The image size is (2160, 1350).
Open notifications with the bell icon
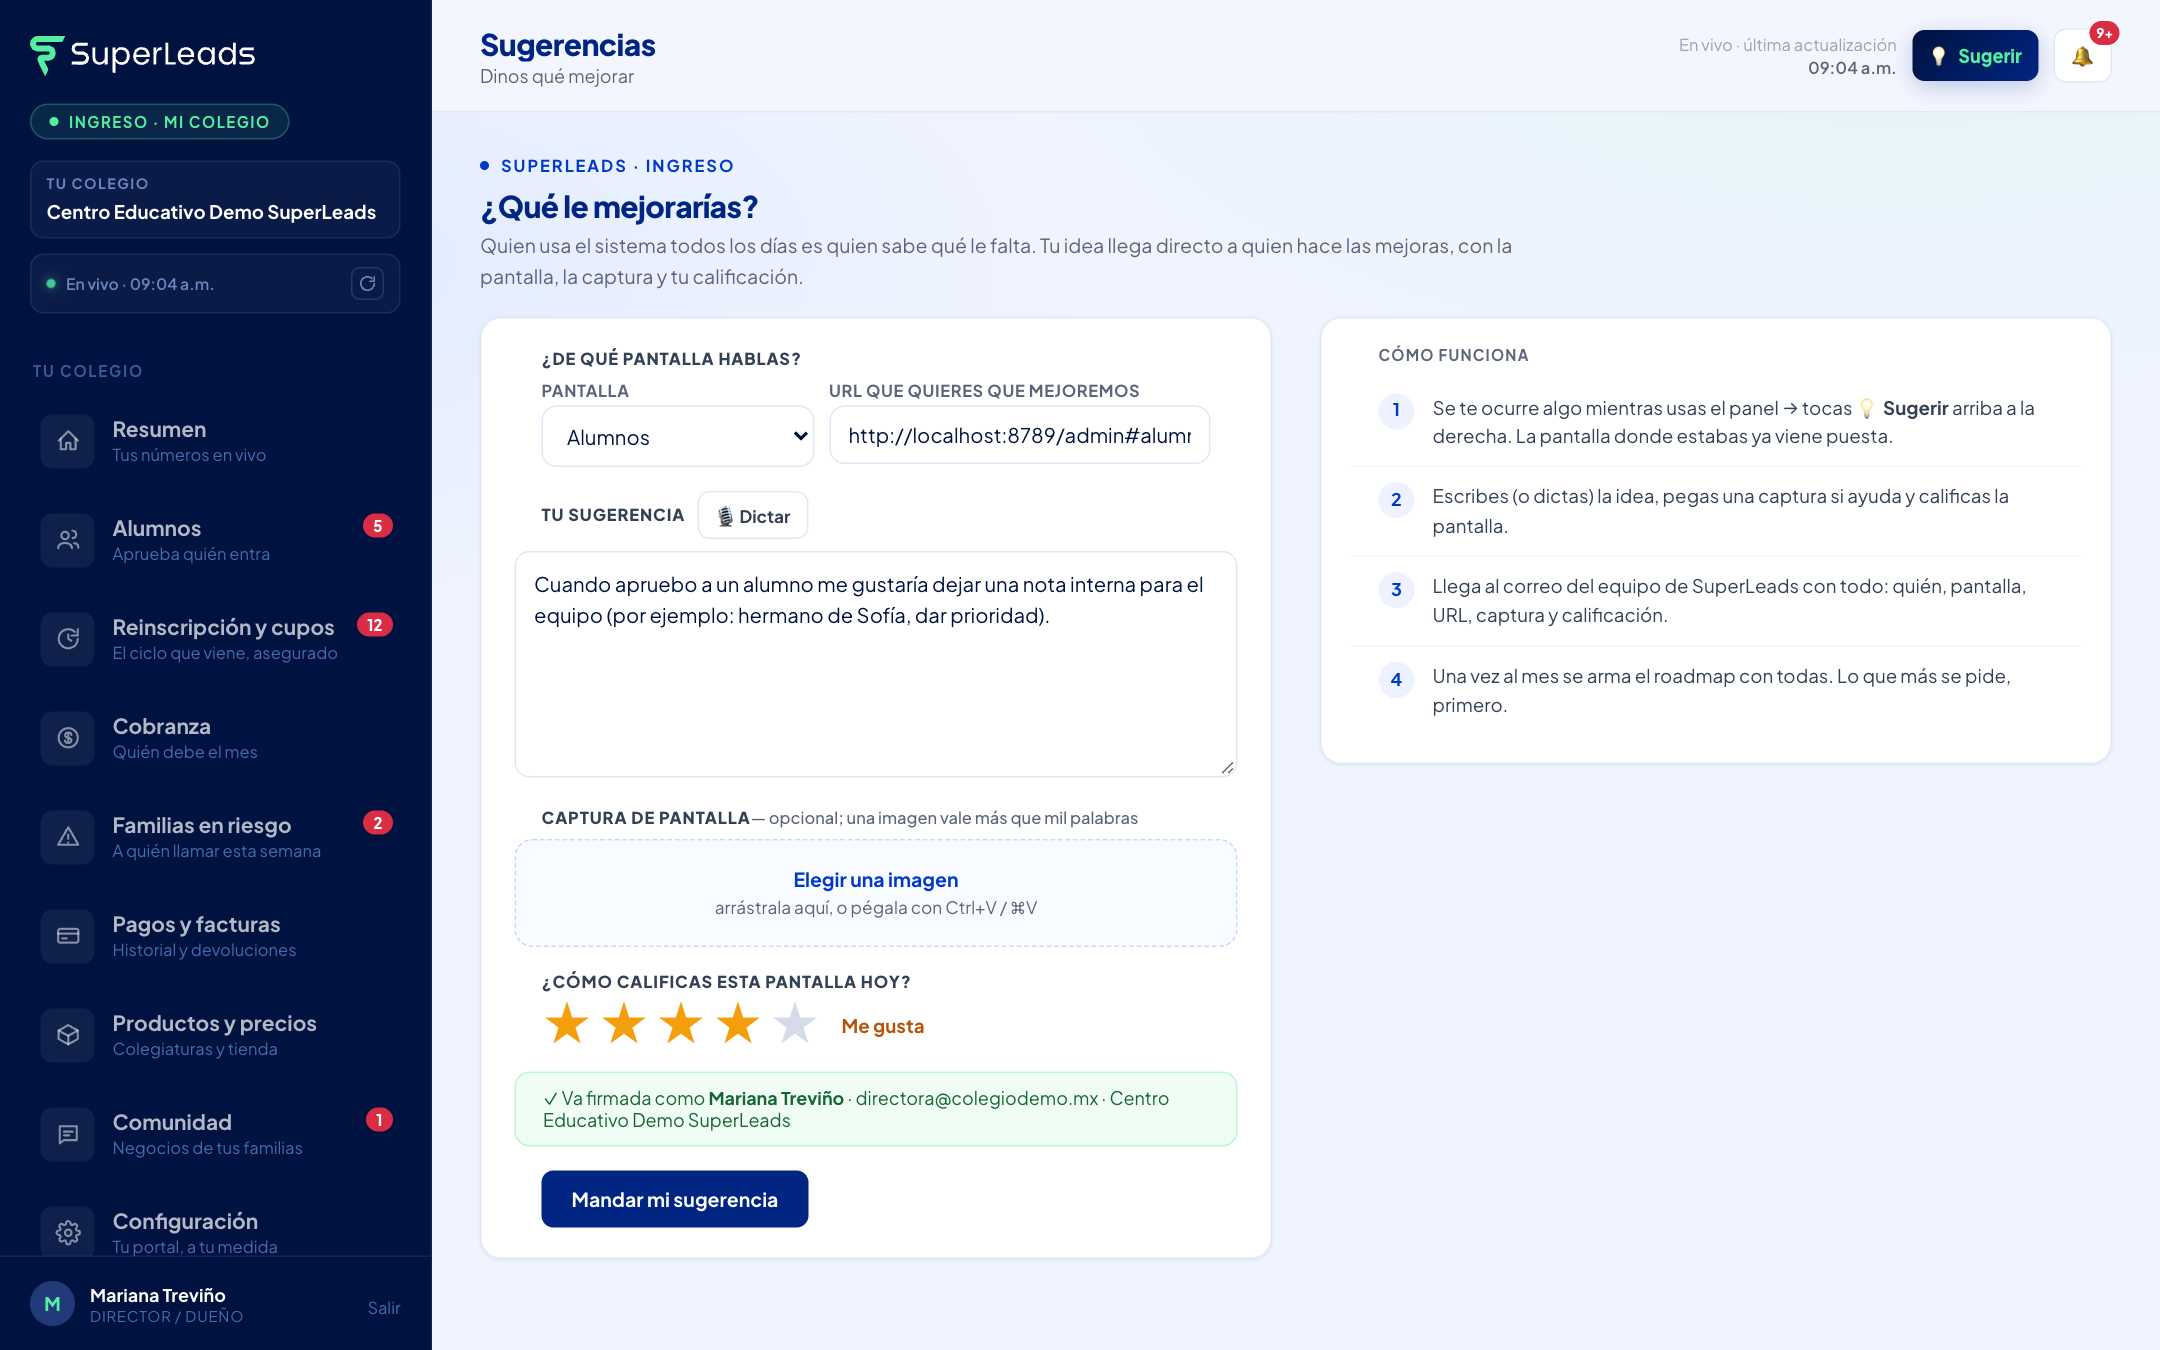[2082, 56]
